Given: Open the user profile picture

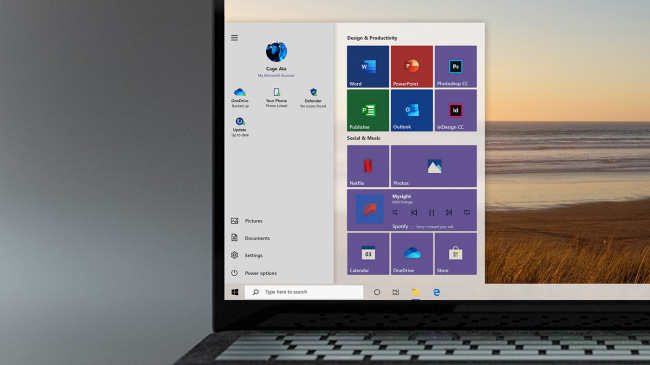Looking at the screenshot, I should coord(276,52).
